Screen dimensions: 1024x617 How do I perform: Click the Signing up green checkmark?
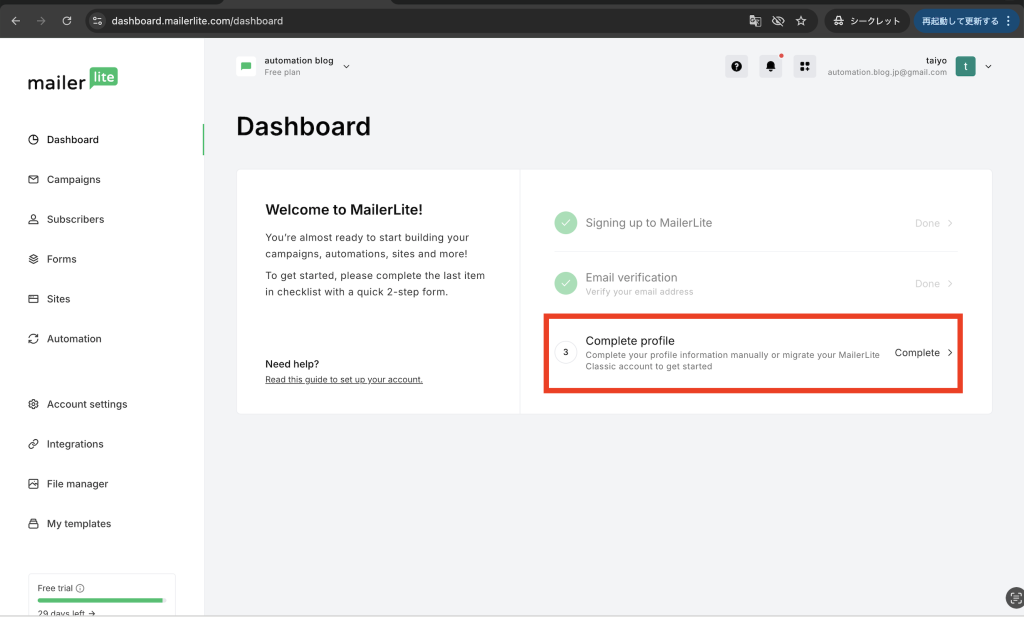tap(566, 223)
